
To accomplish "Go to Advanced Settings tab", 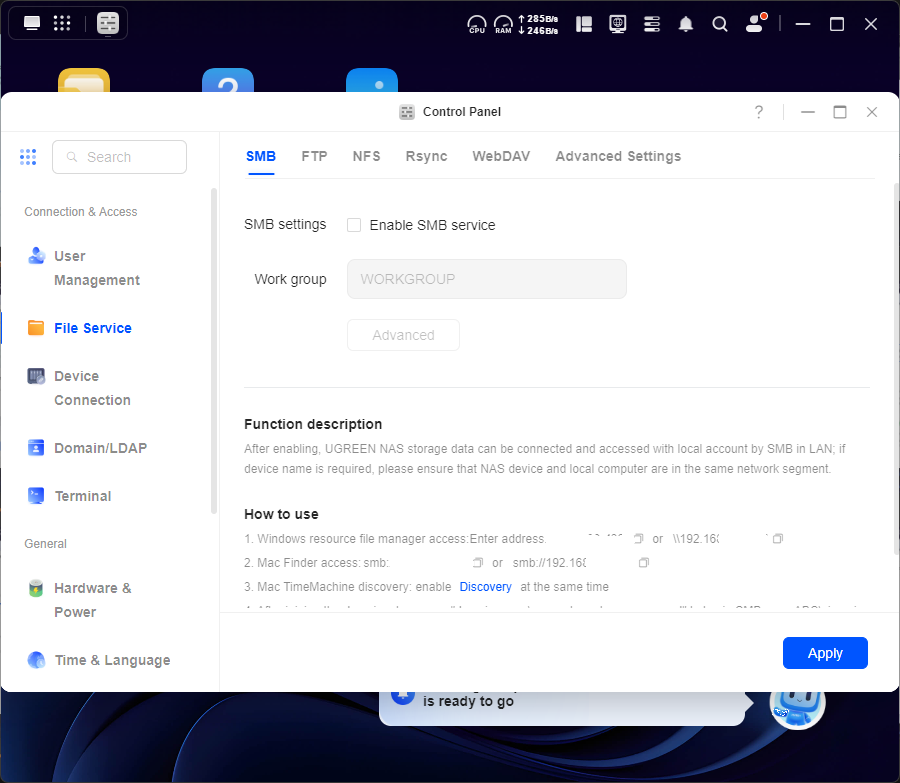I will pos(618,156).
